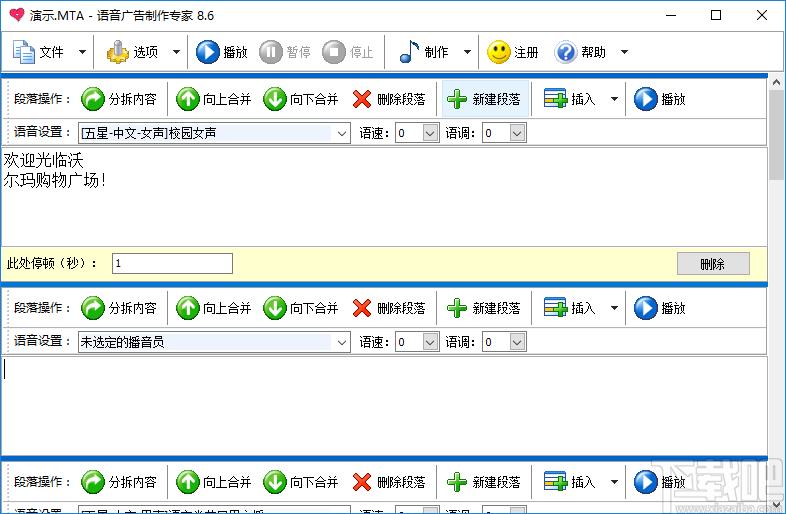Click 删除段落 in first paragraph toolbar
The width and height of the screenshot is (786, 514).
388,99
